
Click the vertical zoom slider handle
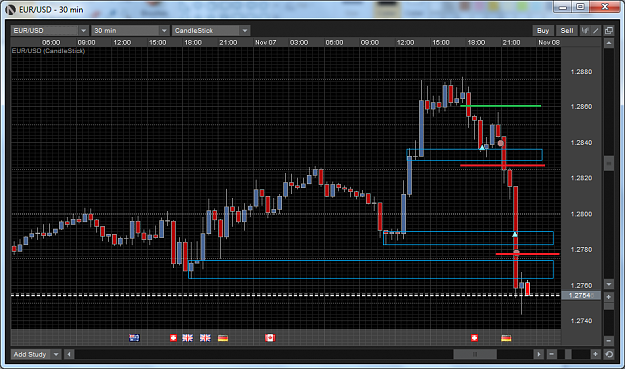pos(609,306)
